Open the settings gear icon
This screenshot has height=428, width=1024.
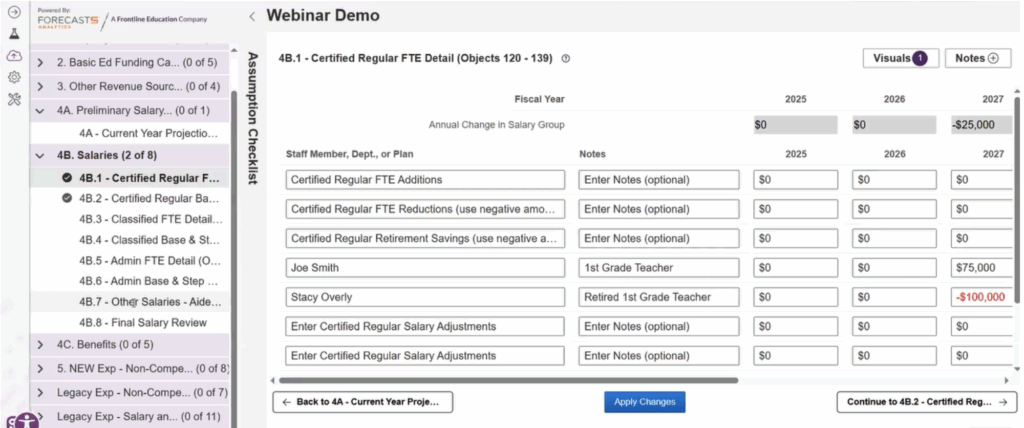14,77
